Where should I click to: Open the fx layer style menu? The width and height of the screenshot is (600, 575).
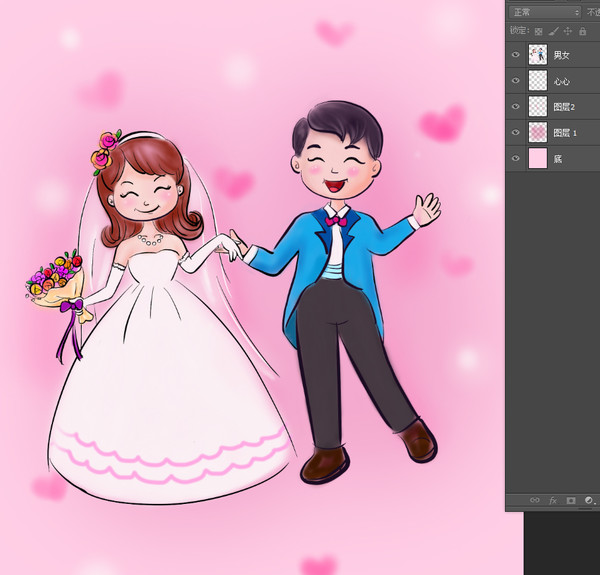(x=553, y=500)
